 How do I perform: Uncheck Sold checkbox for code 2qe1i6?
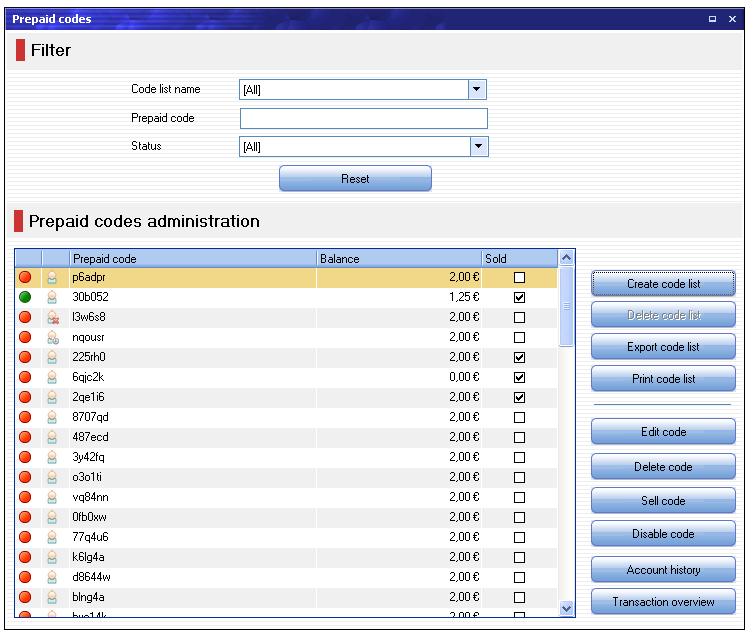coord(519,397)
